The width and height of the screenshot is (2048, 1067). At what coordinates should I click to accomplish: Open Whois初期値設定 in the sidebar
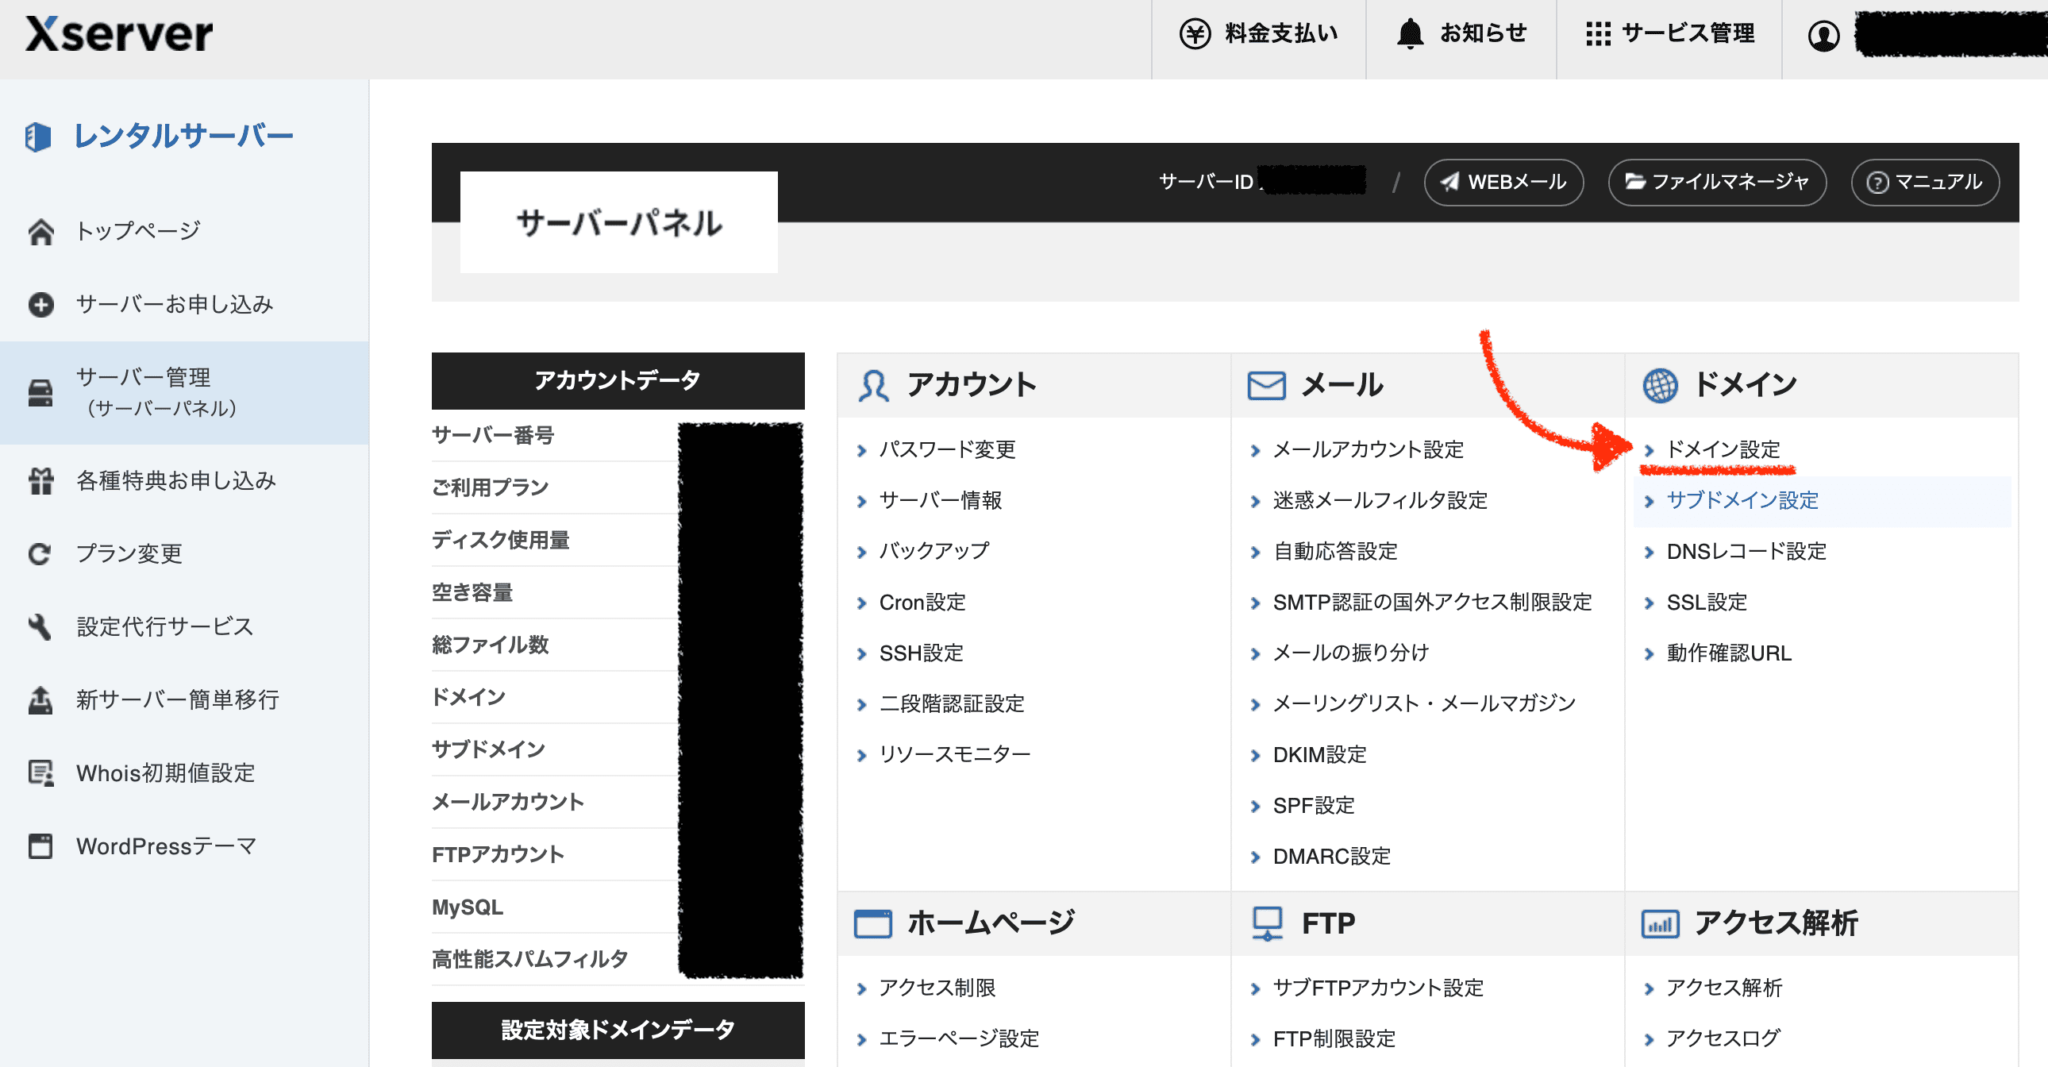pos(165,773)
